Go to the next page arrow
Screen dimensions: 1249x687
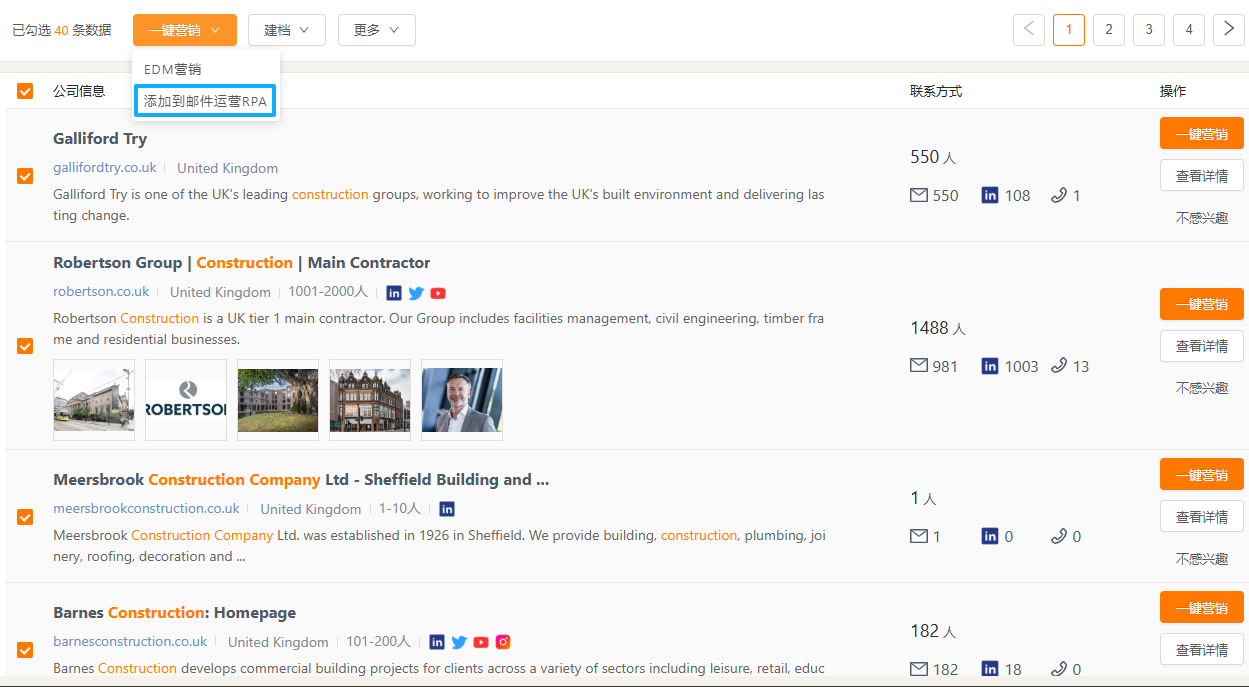click(x=1229, y=30)
